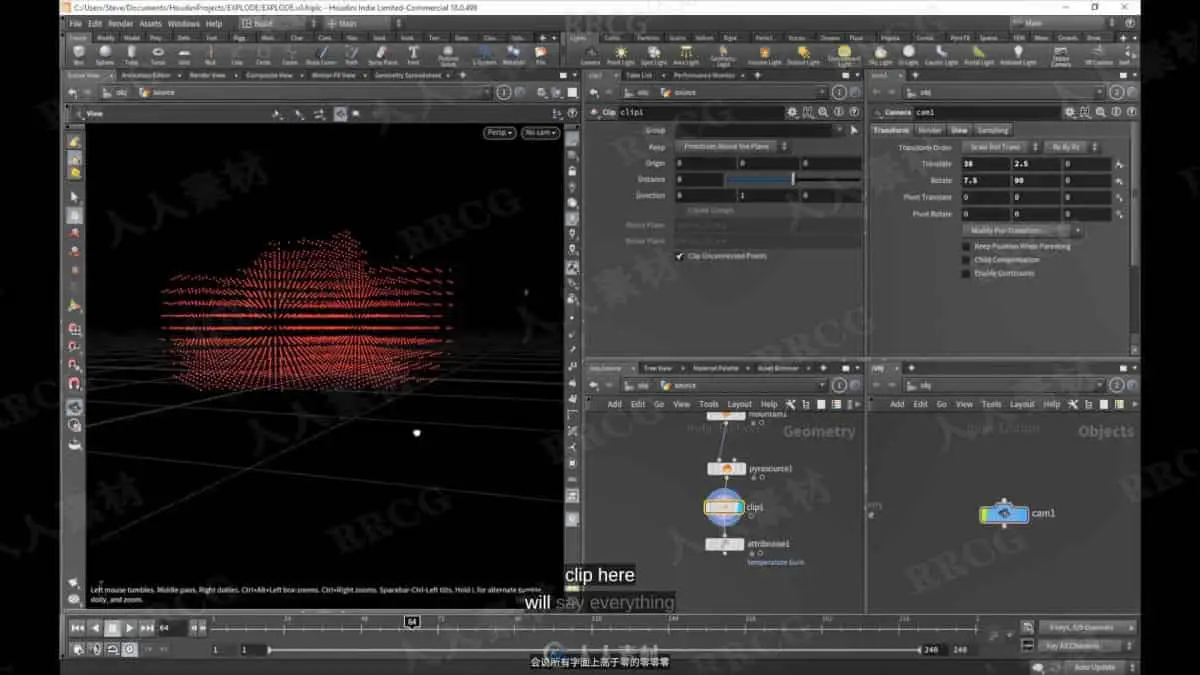Viewport: 1200px width, 675px height.
Task: Search parameters in the clip1 pane
Action: pos(823,112)
